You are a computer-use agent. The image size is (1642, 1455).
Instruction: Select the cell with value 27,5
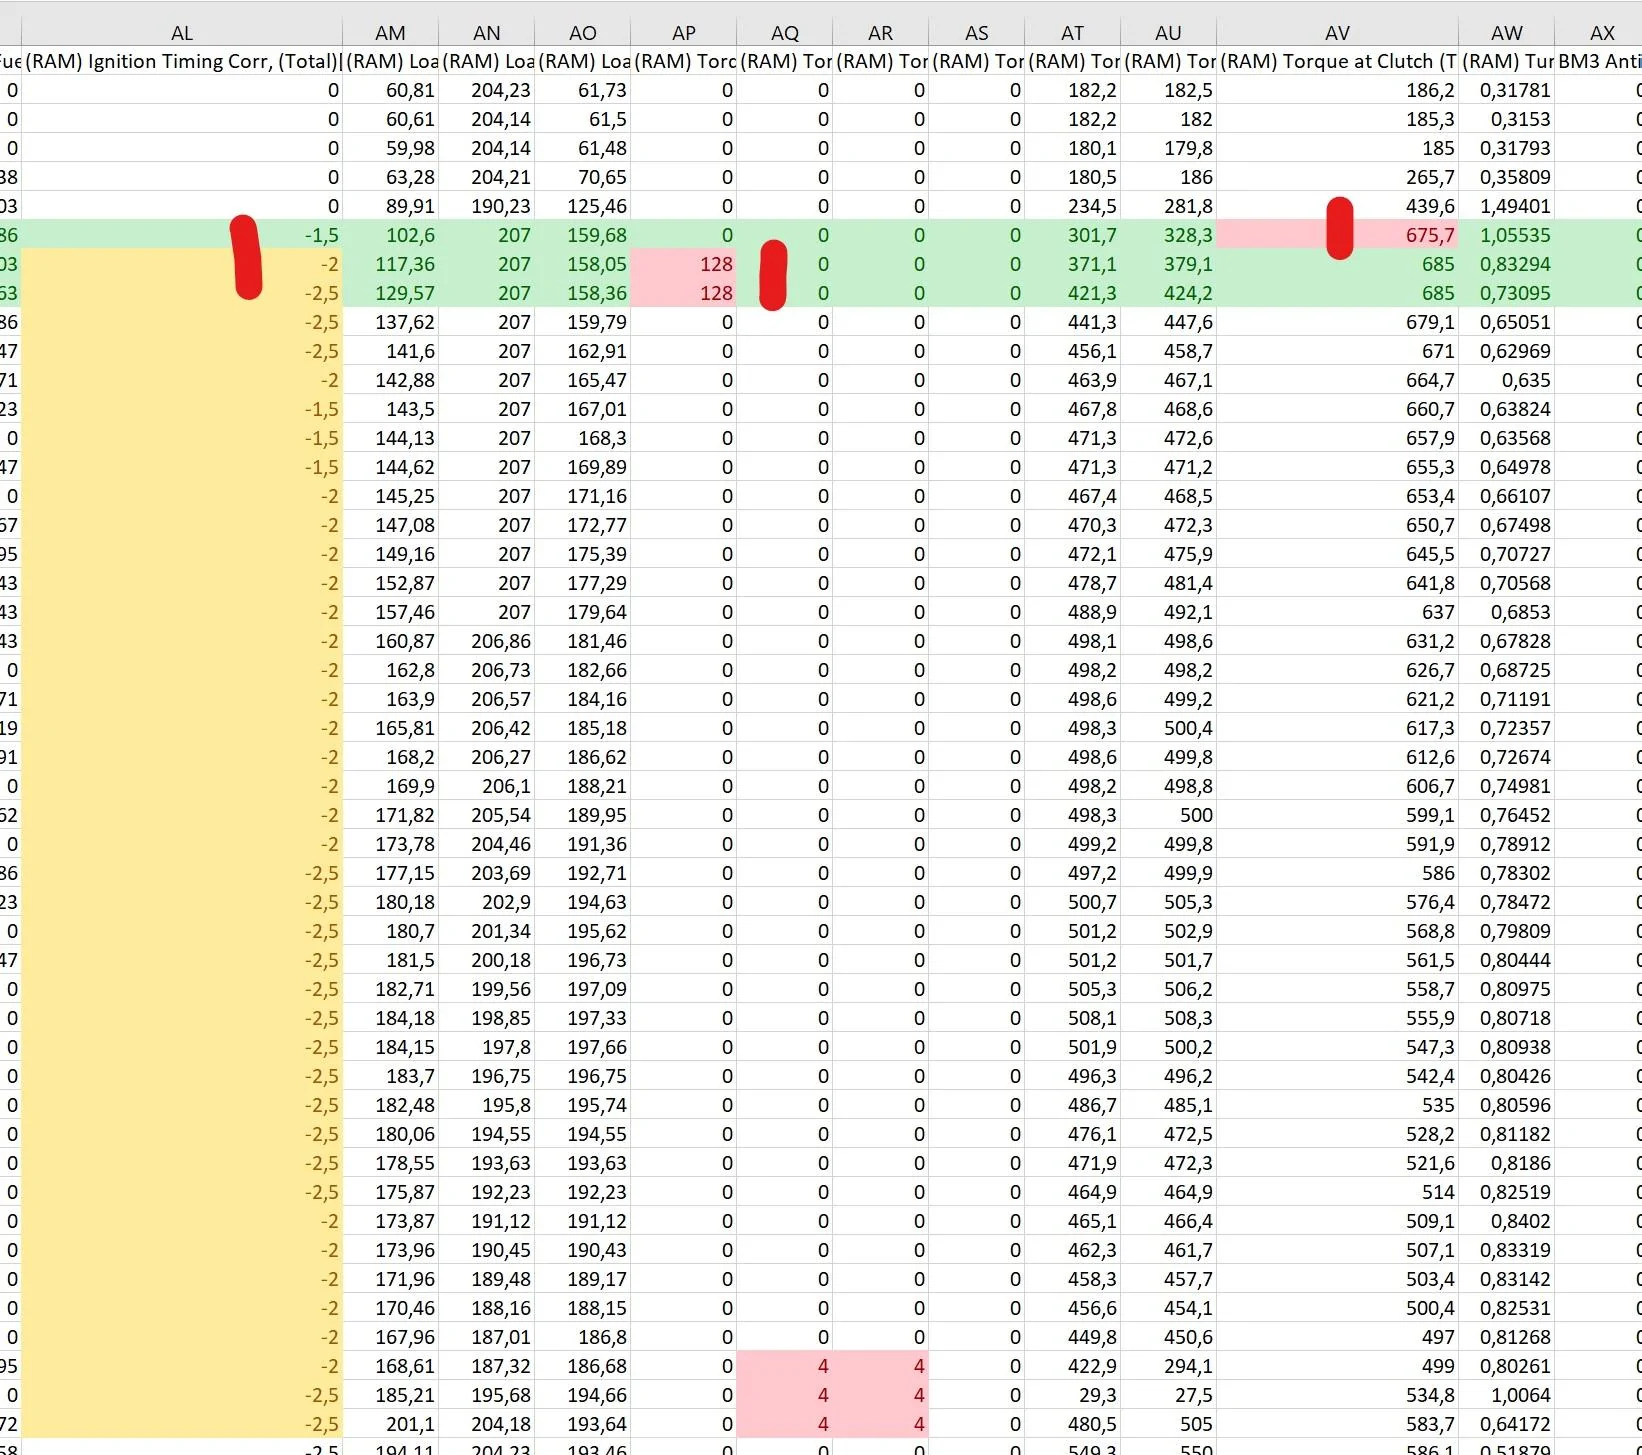[x=1168, y=1395]
